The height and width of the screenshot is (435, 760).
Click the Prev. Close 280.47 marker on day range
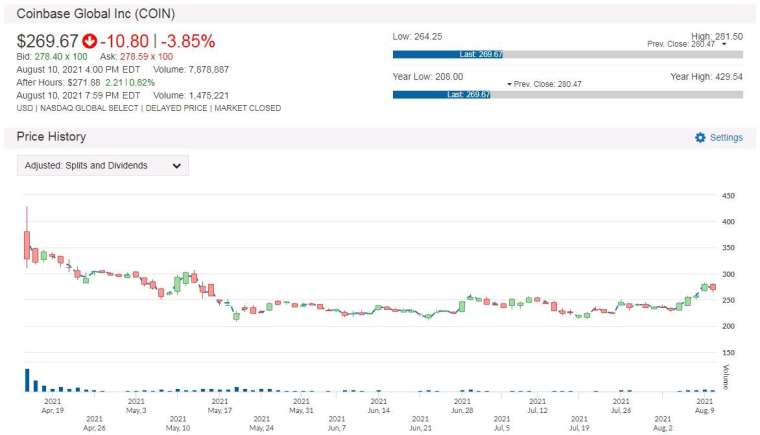coord(687,44)
